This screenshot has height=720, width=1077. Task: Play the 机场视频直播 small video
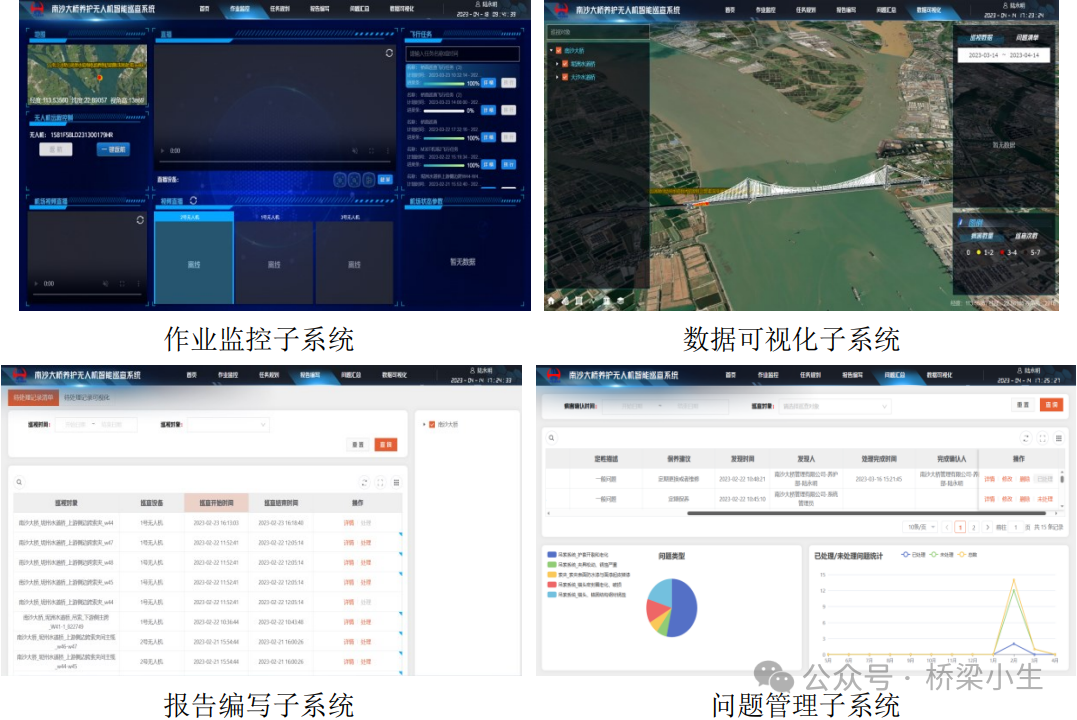pyautogui.click(x=36, y=283)
